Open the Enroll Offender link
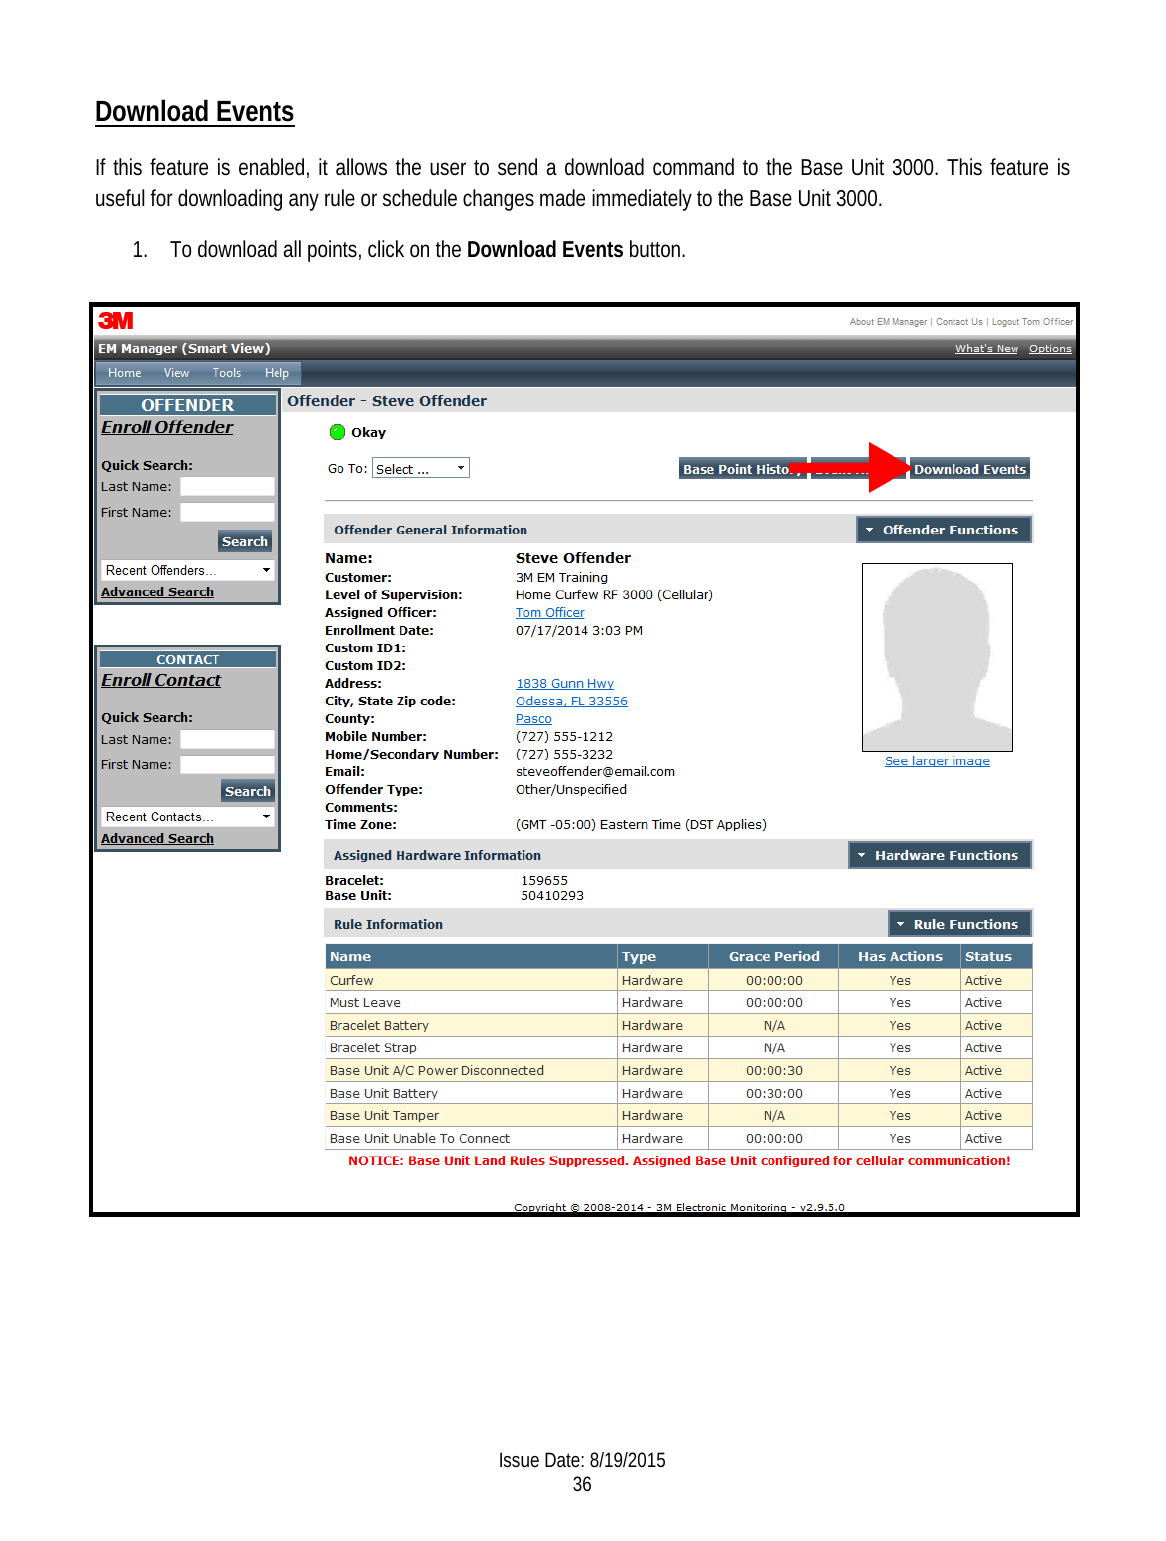1166x1541 pixels. tap(167, 427)
